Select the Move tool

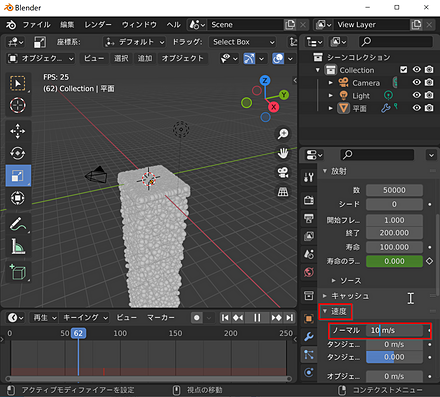(18, 131)
